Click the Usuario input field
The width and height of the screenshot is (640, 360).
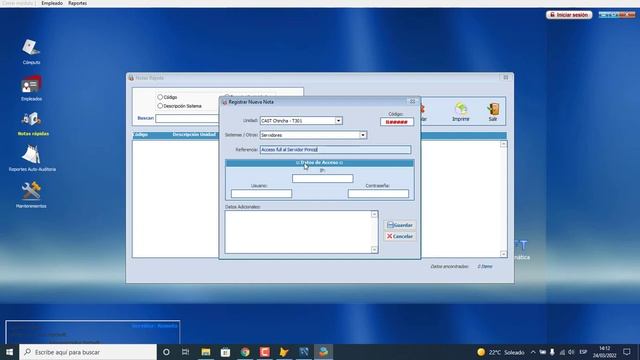[x=261, y=193]
